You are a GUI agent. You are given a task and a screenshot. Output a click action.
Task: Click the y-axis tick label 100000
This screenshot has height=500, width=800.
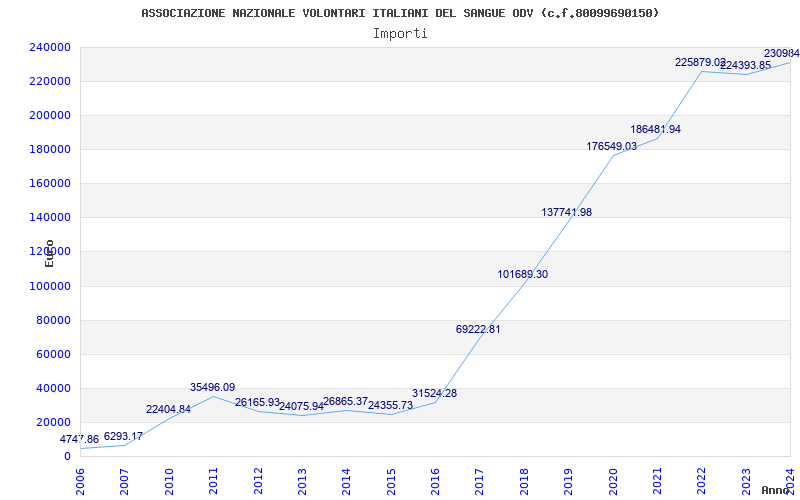[49, 286]
